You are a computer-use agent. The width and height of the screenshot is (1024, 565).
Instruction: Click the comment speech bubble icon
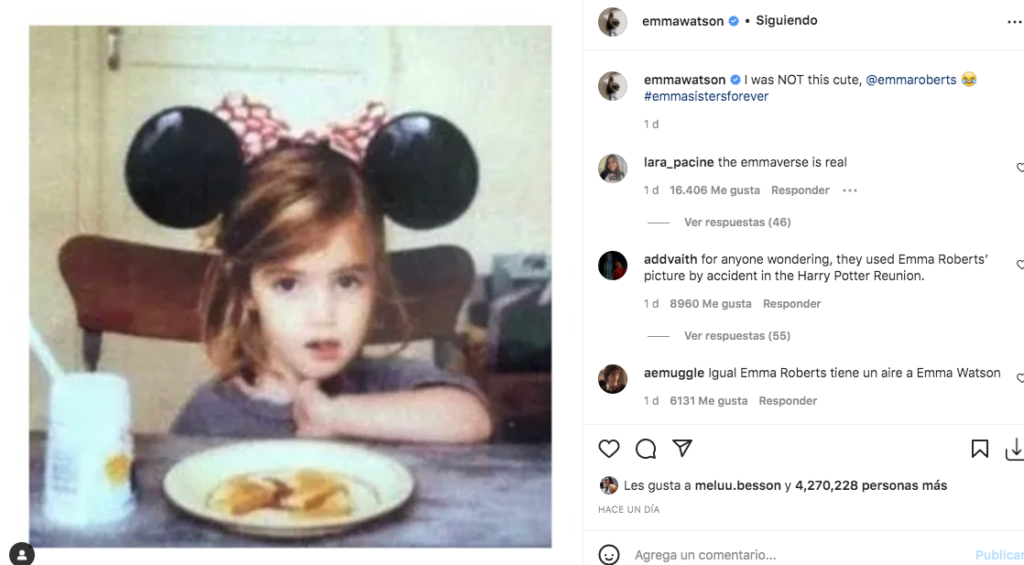(x=646, y=449)
